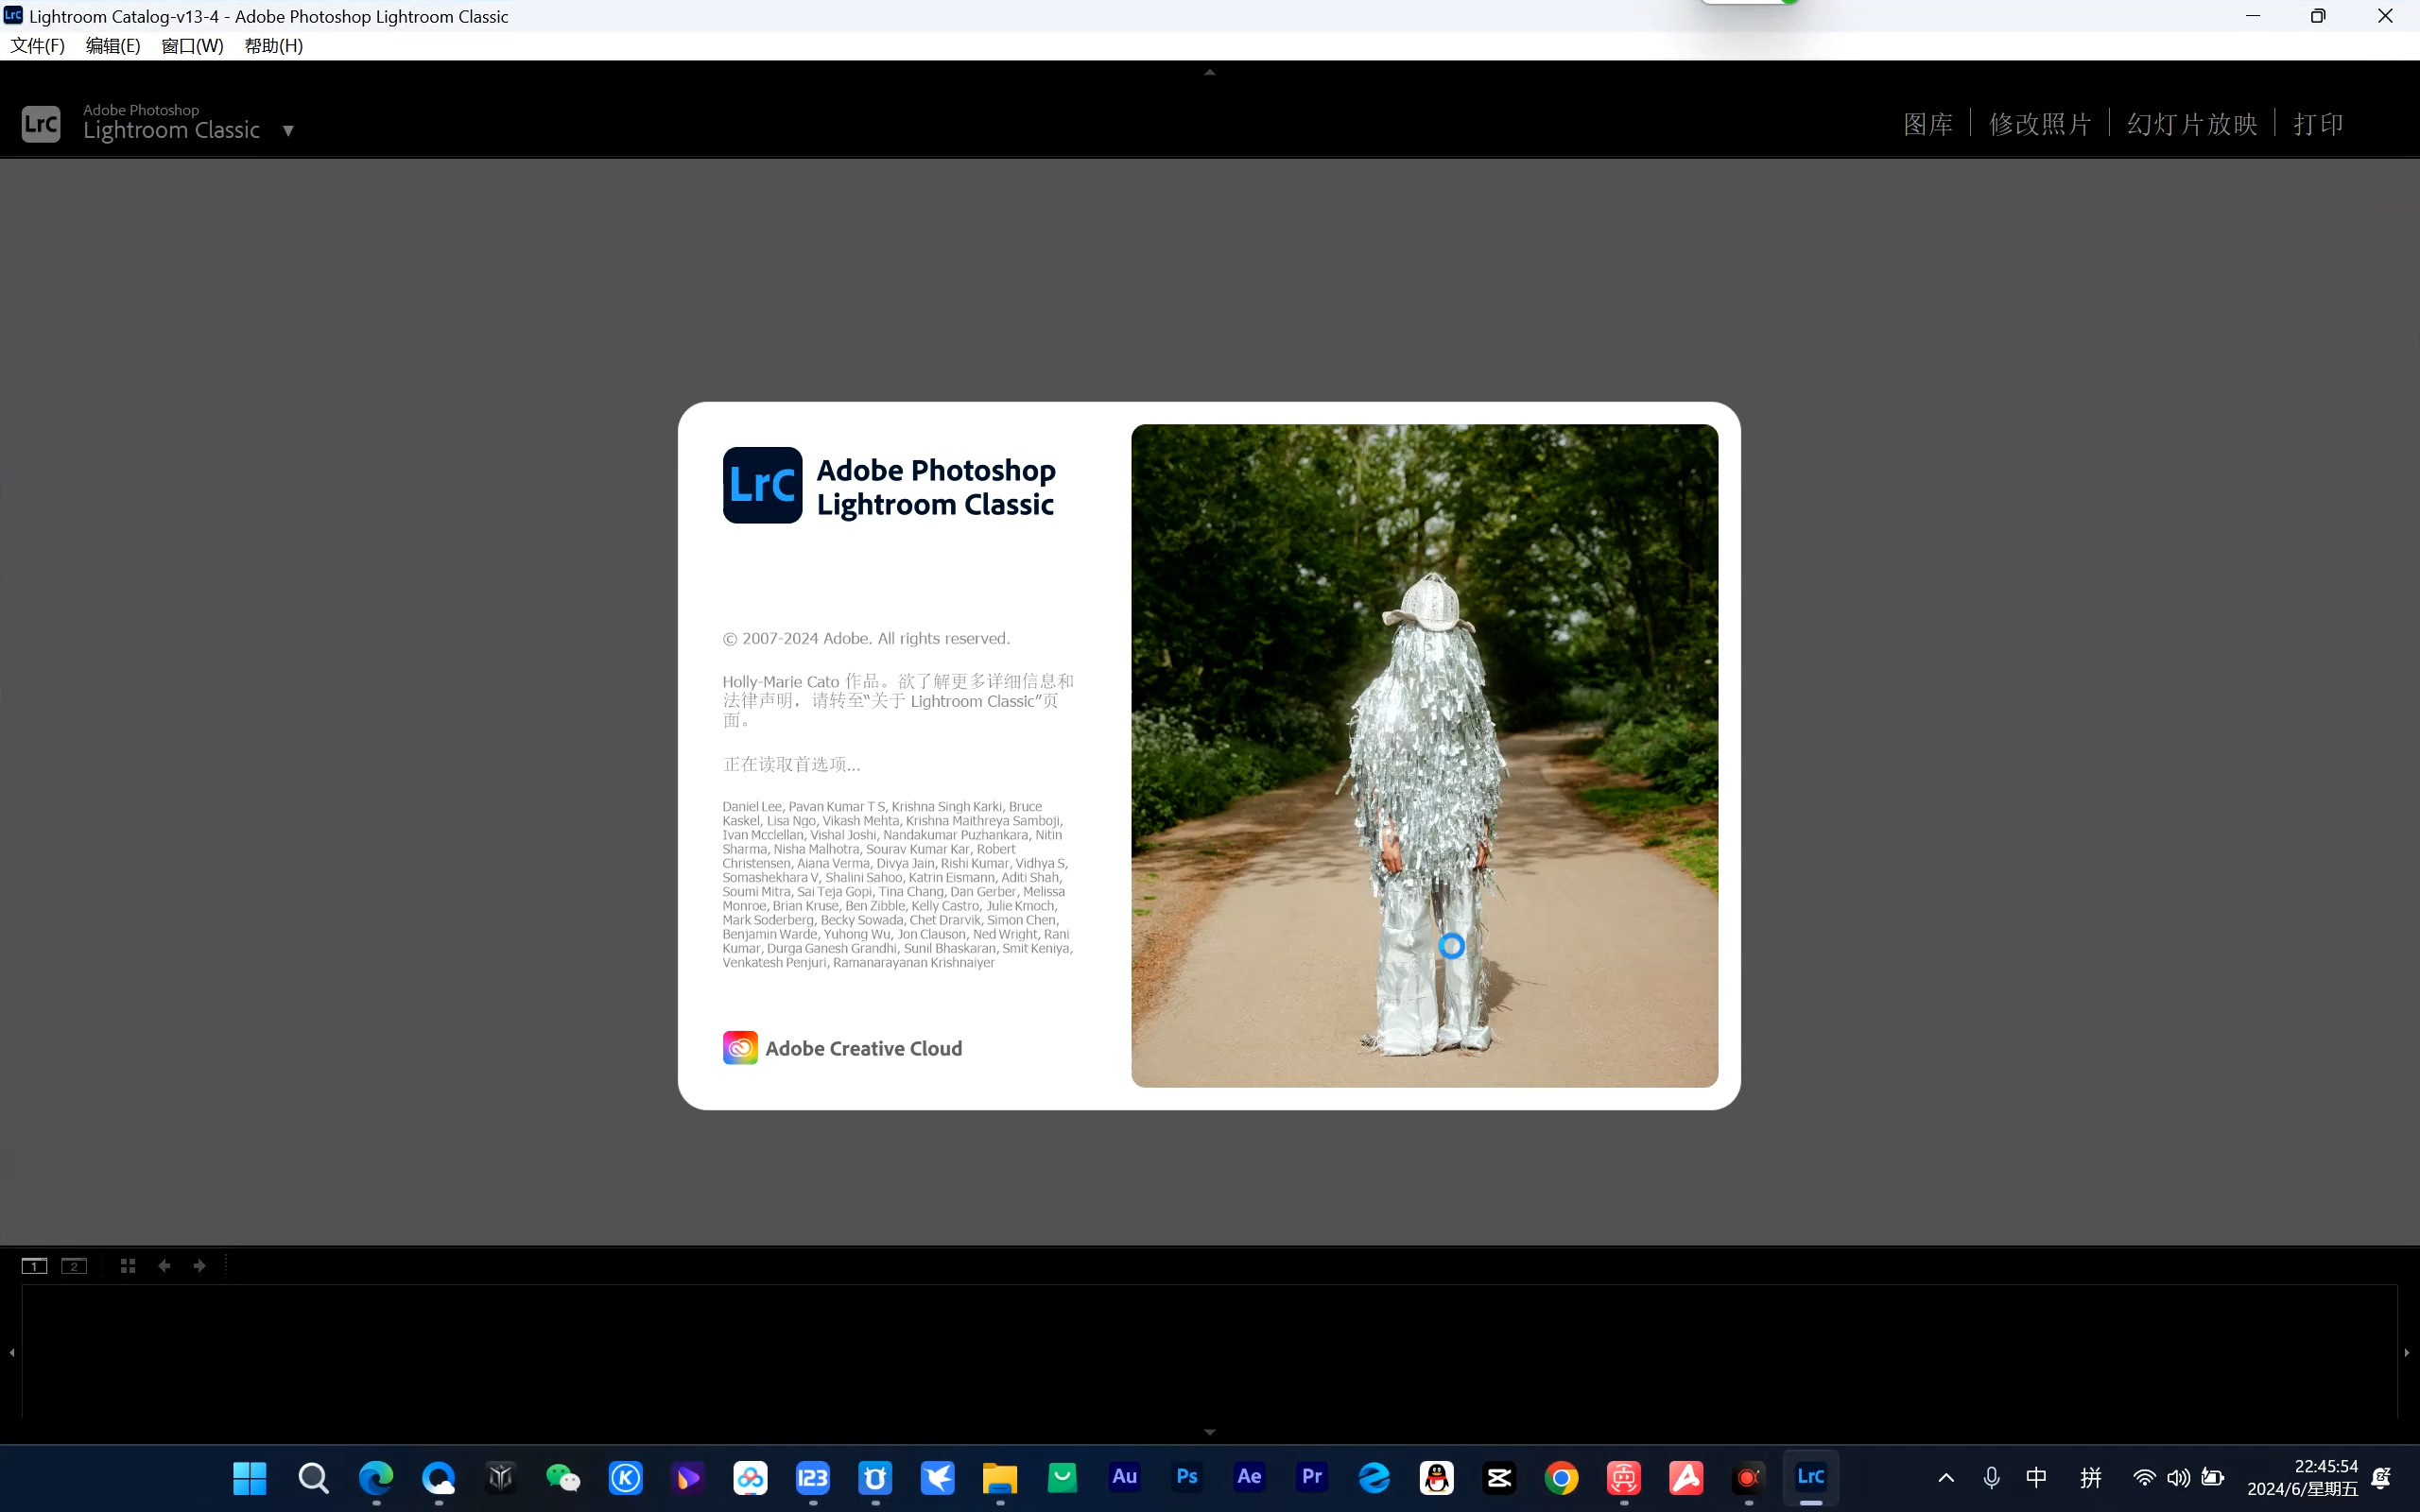Click the Lrc identity plate logo

coord(41,124)
